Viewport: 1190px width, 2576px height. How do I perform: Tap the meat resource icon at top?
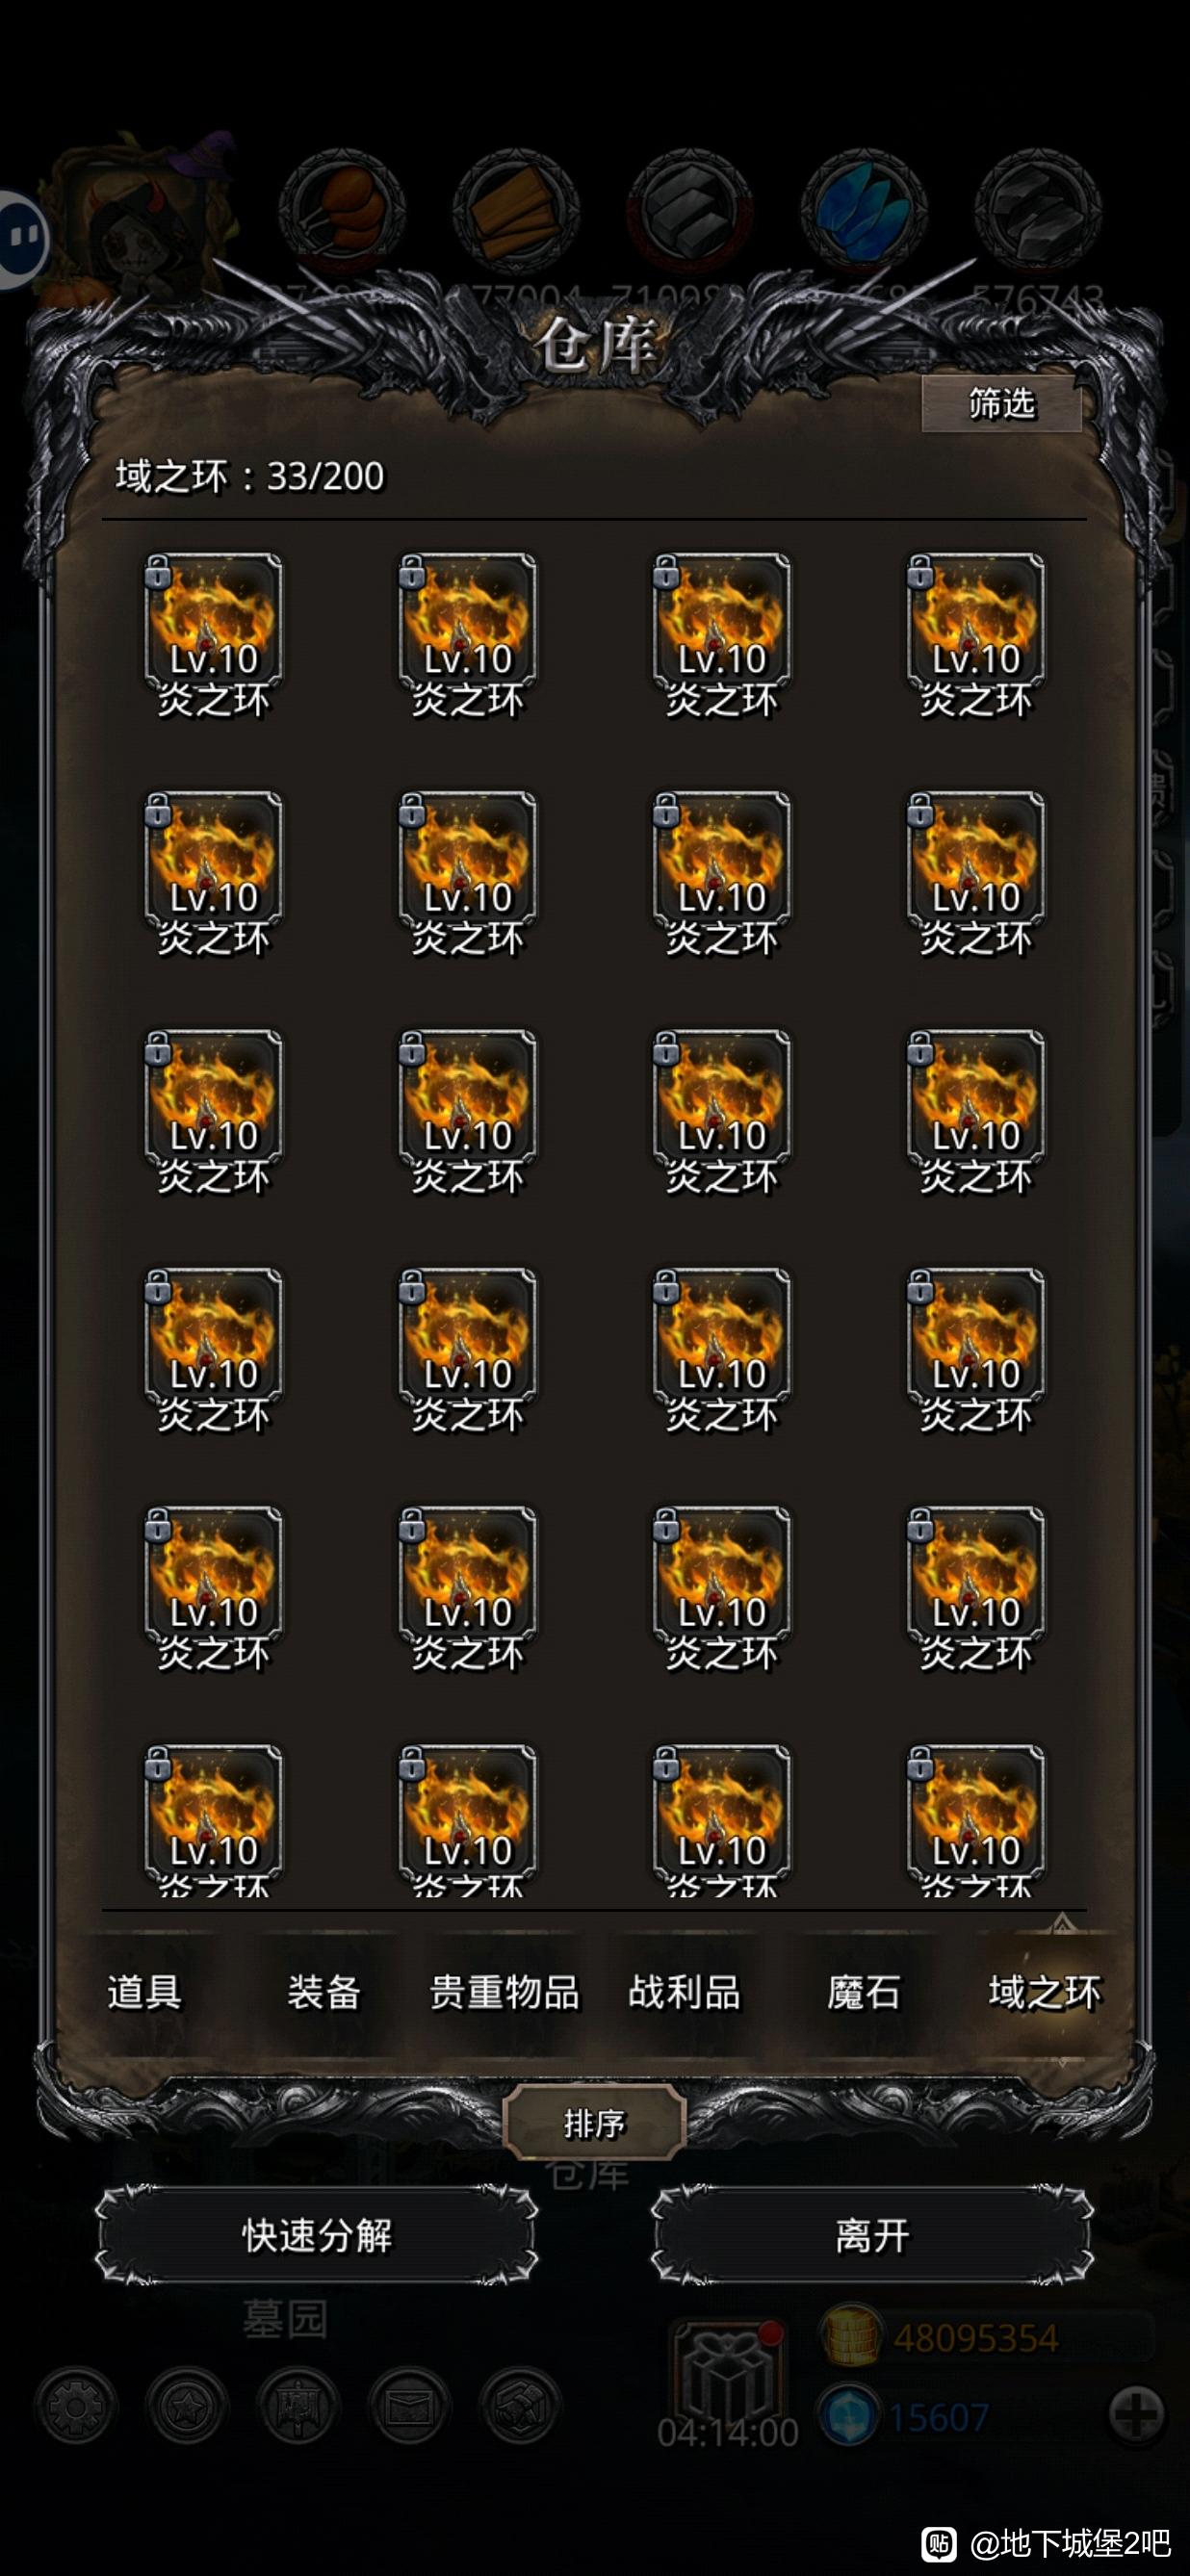(342, 212)
